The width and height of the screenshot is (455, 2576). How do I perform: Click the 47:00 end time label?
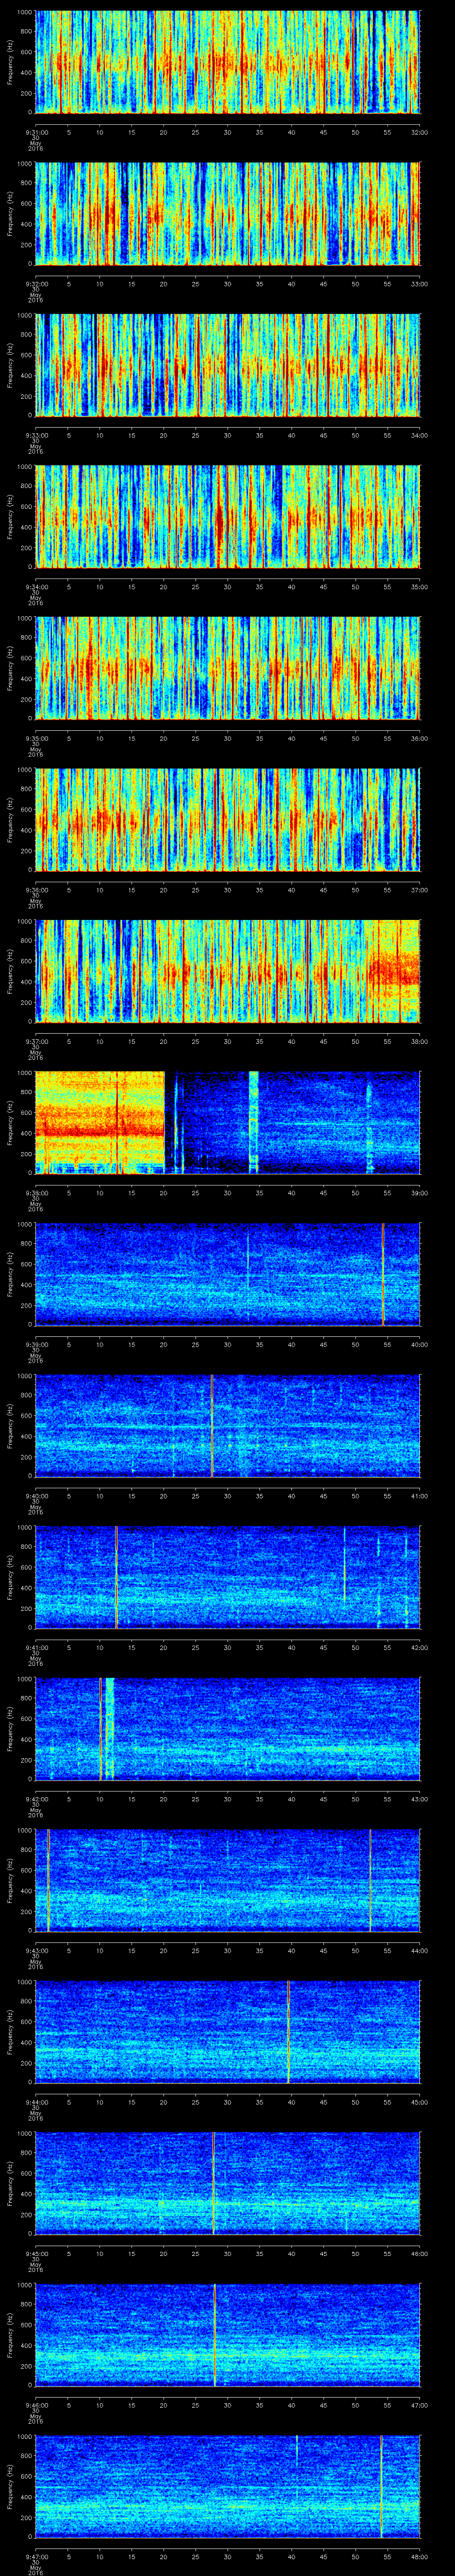pos(419,2404)
